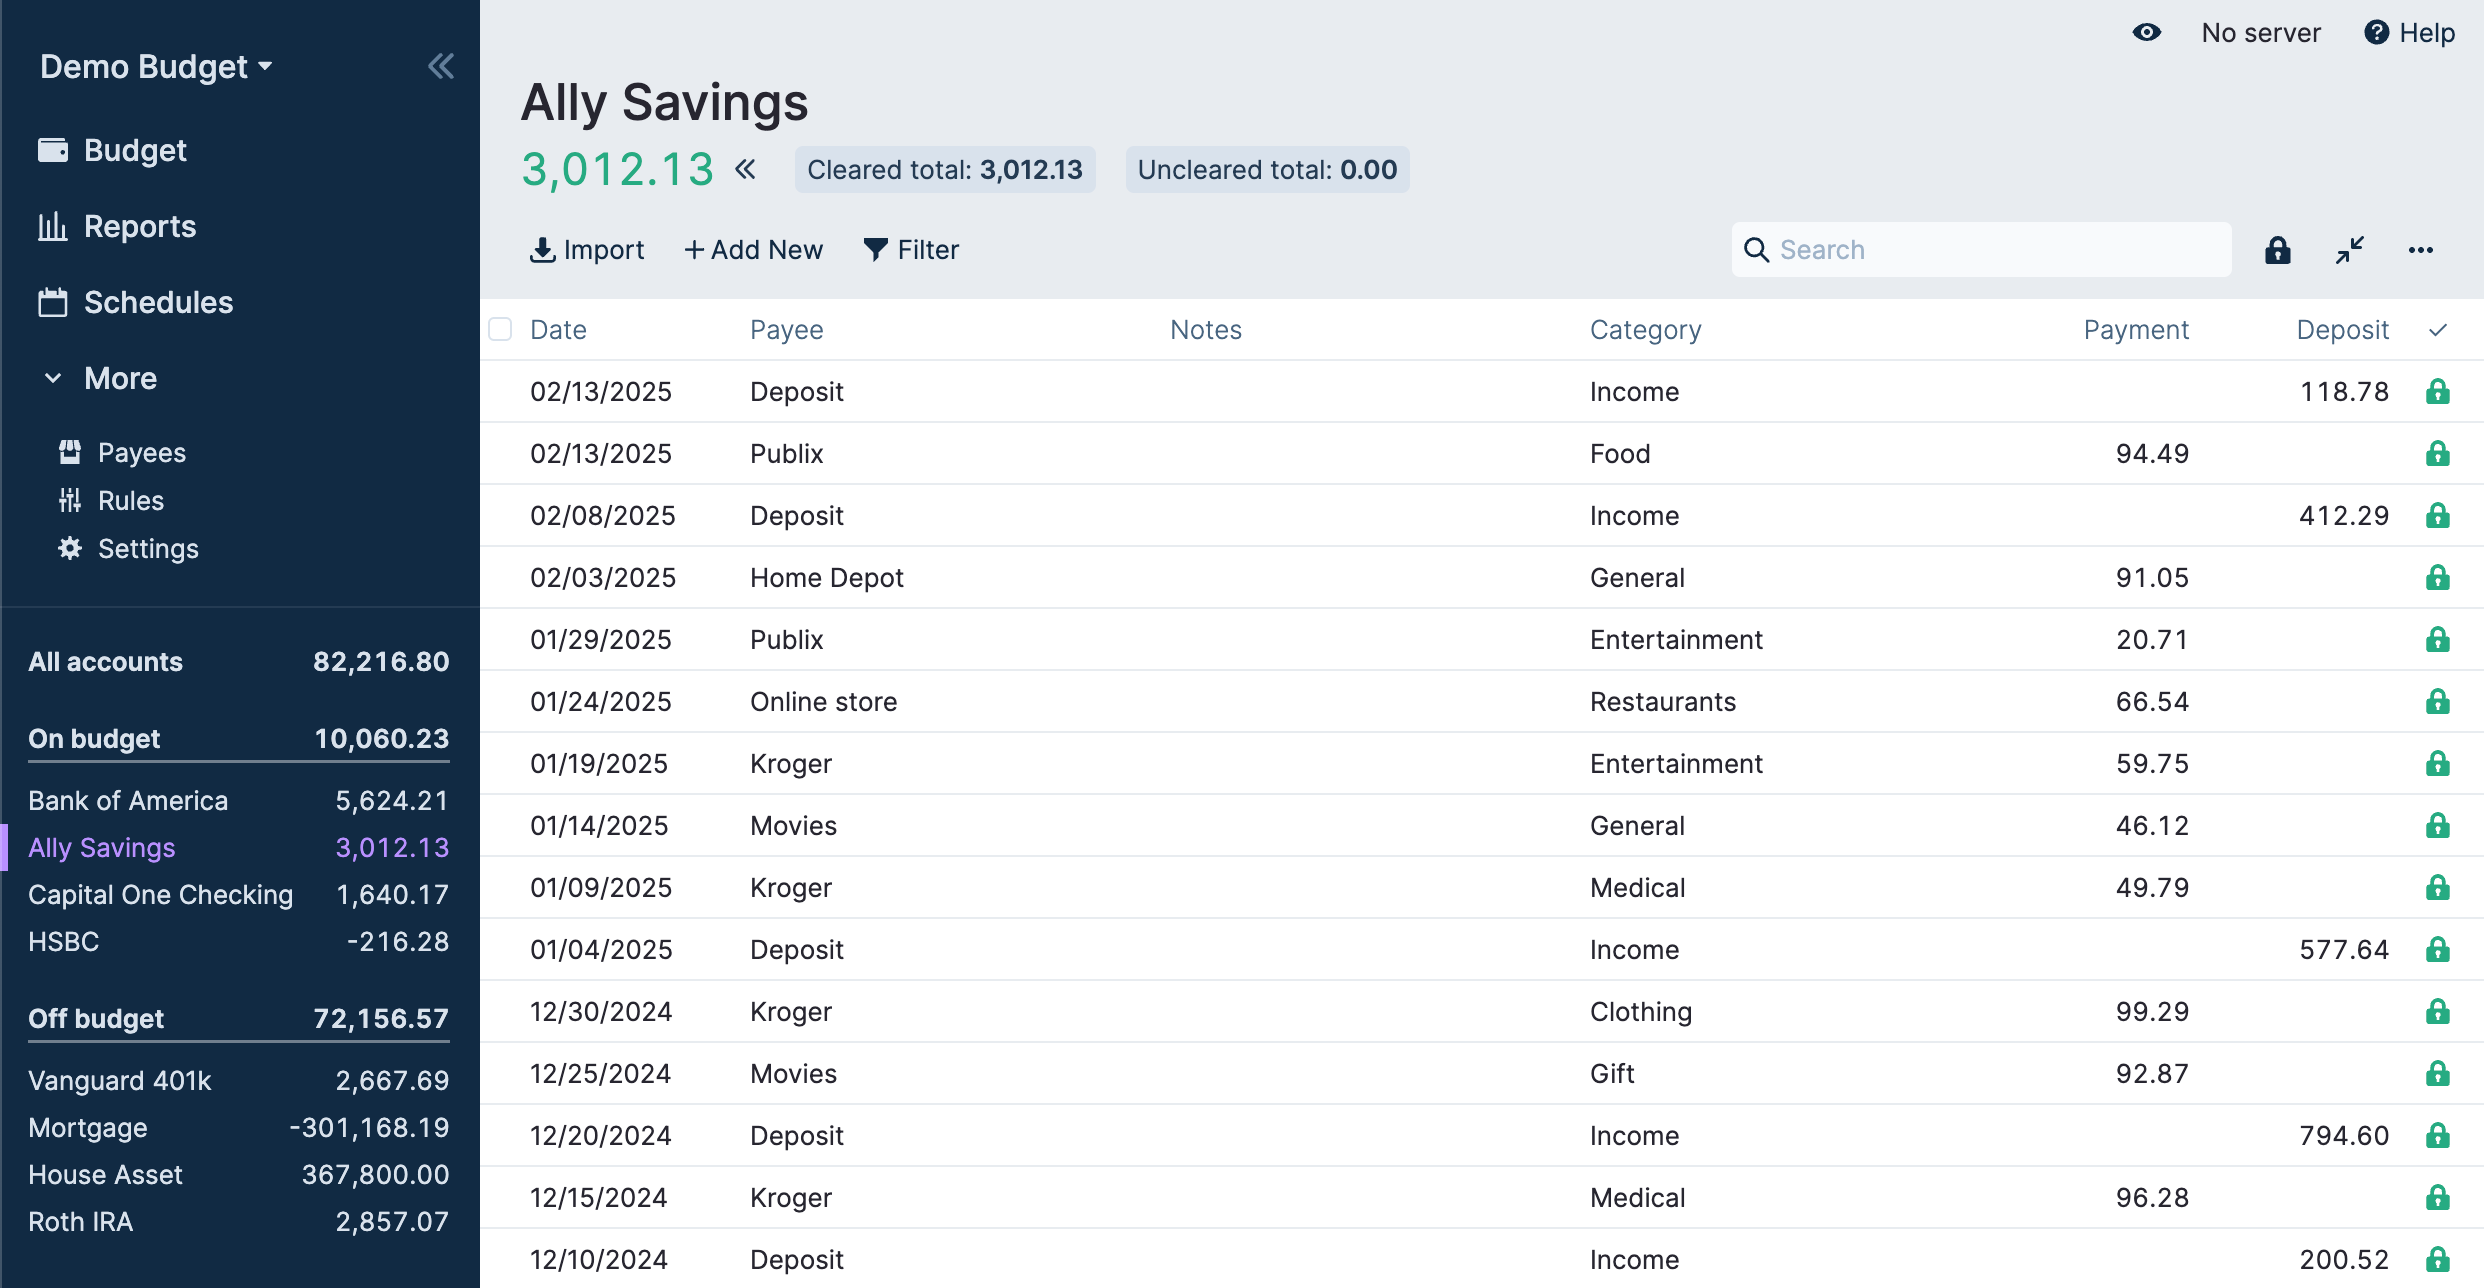Check the select-all transactions checkbox
The height and width of the screenshot is (1288, 2484).
coord(501,329)
